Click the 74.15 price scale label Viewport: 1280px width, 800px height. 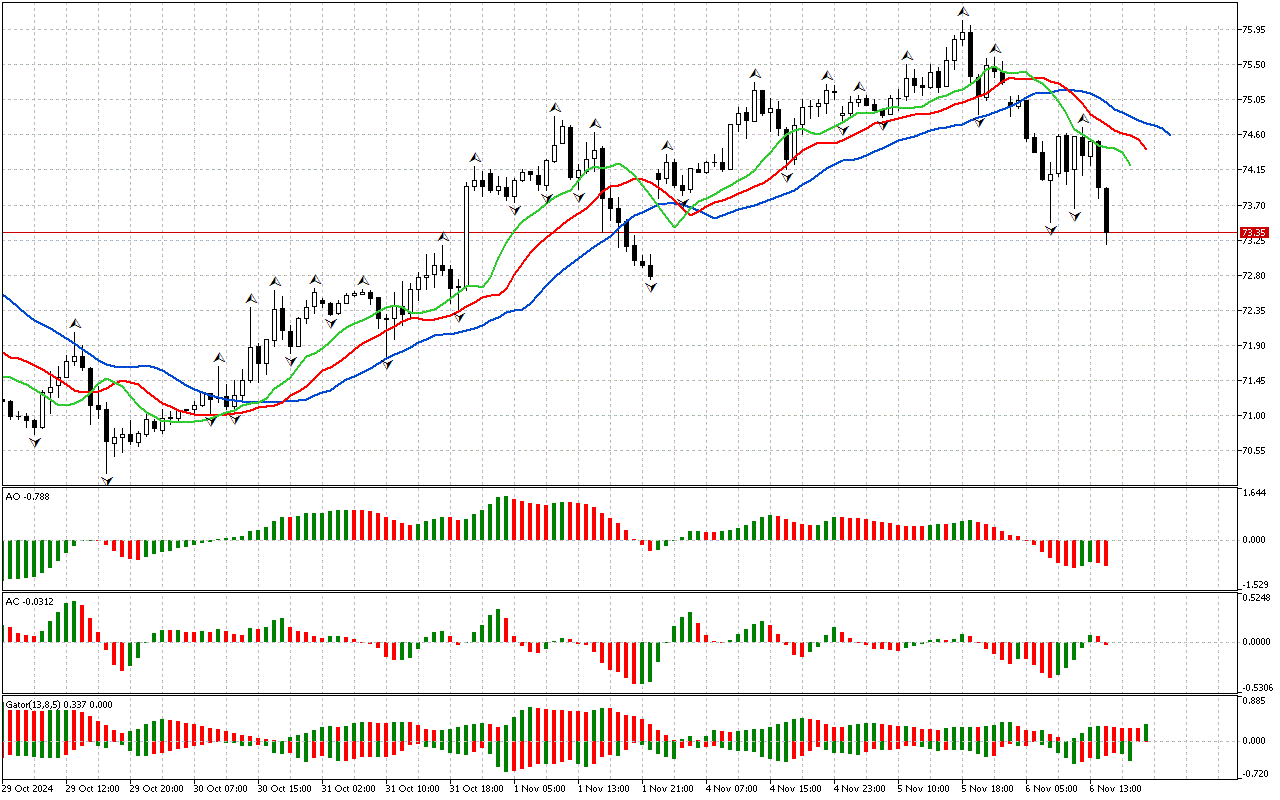click(x=1255, y=170)
